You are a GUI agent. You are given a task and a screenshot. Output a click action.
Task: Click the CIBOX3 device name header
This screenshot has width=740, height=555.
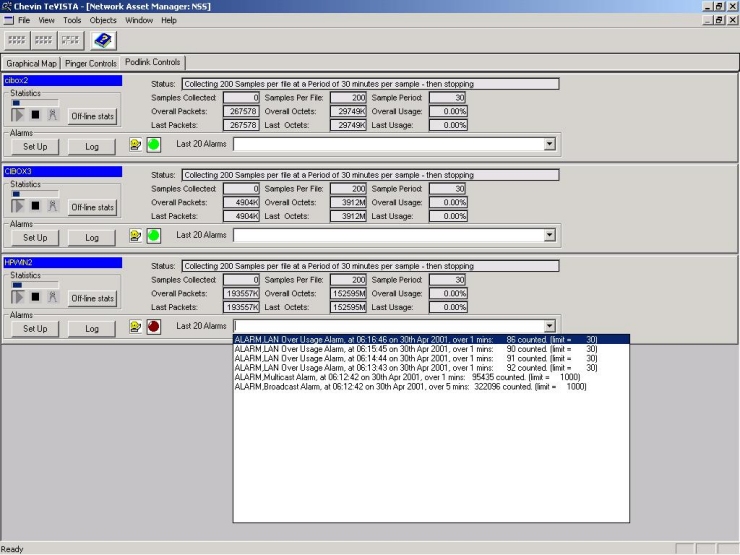63,171
